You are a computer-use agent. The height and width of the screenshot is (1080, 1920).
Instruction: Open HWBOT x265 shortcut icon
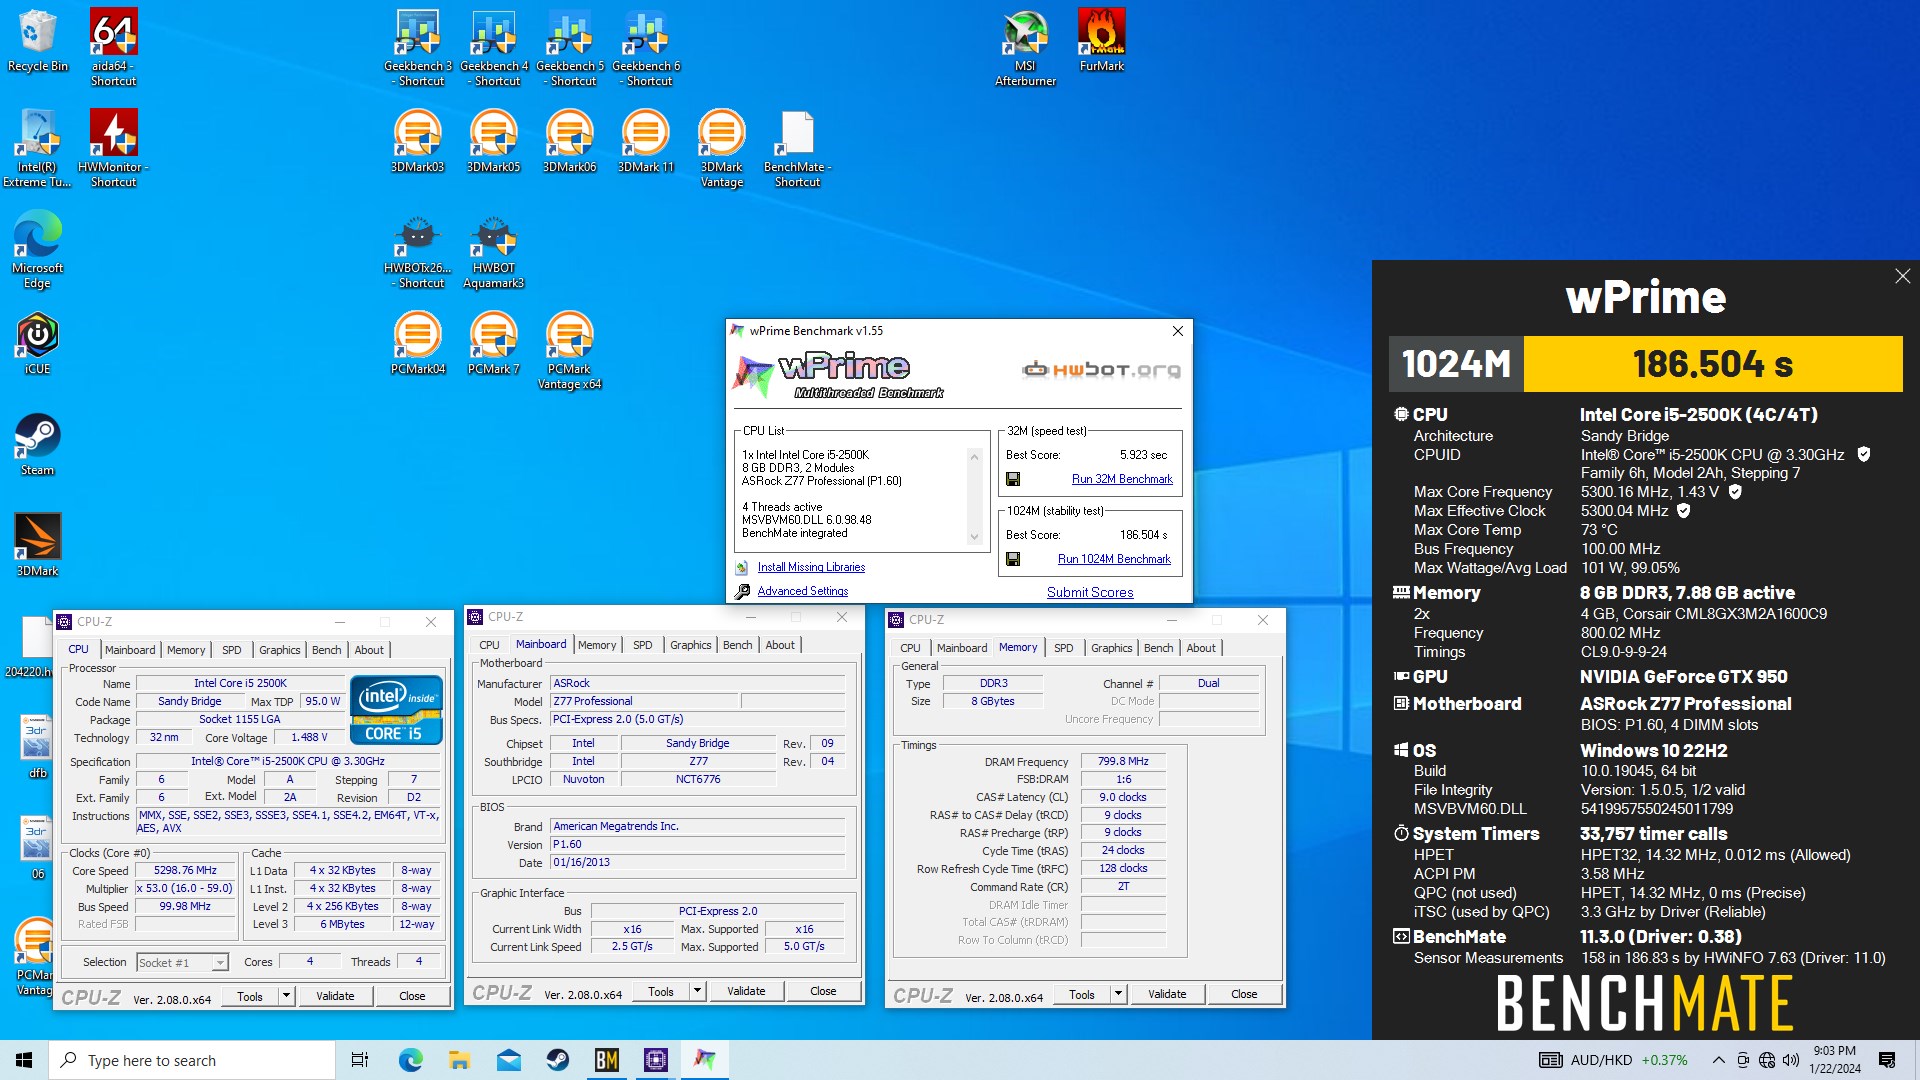[418, 249]
